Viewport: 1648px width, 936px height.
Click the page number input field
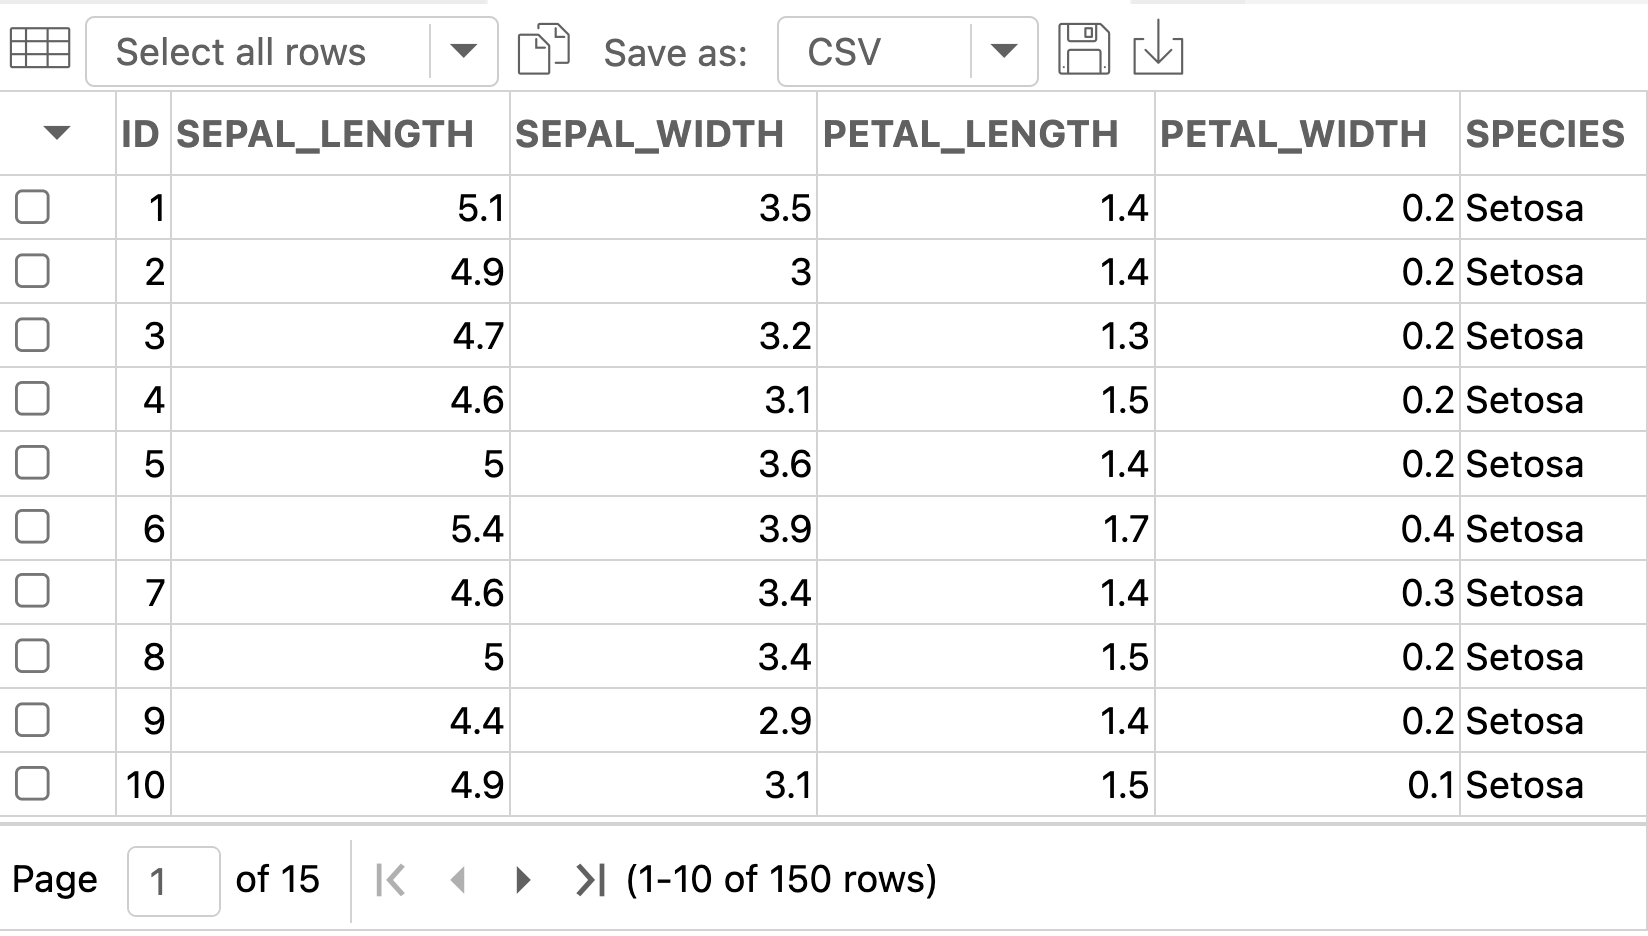click(x=174, y=881)
